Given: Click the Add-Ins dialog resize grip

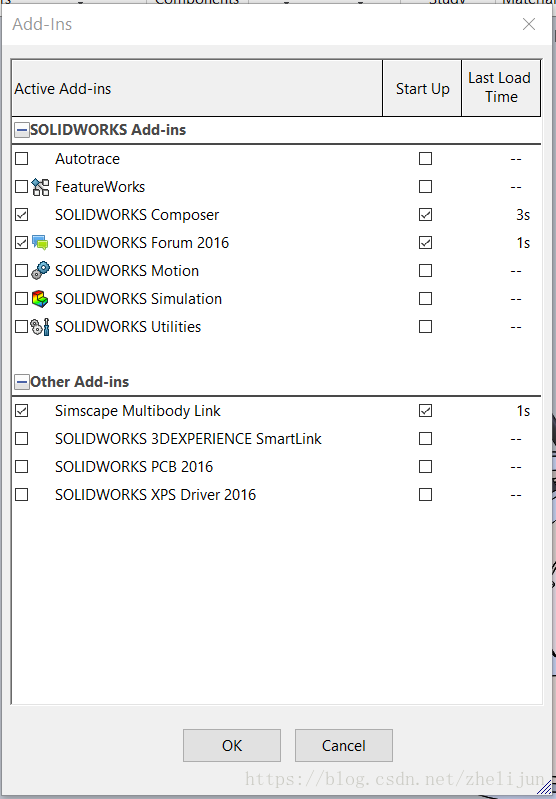Looking at the screenshot, I should click(546, 789).
